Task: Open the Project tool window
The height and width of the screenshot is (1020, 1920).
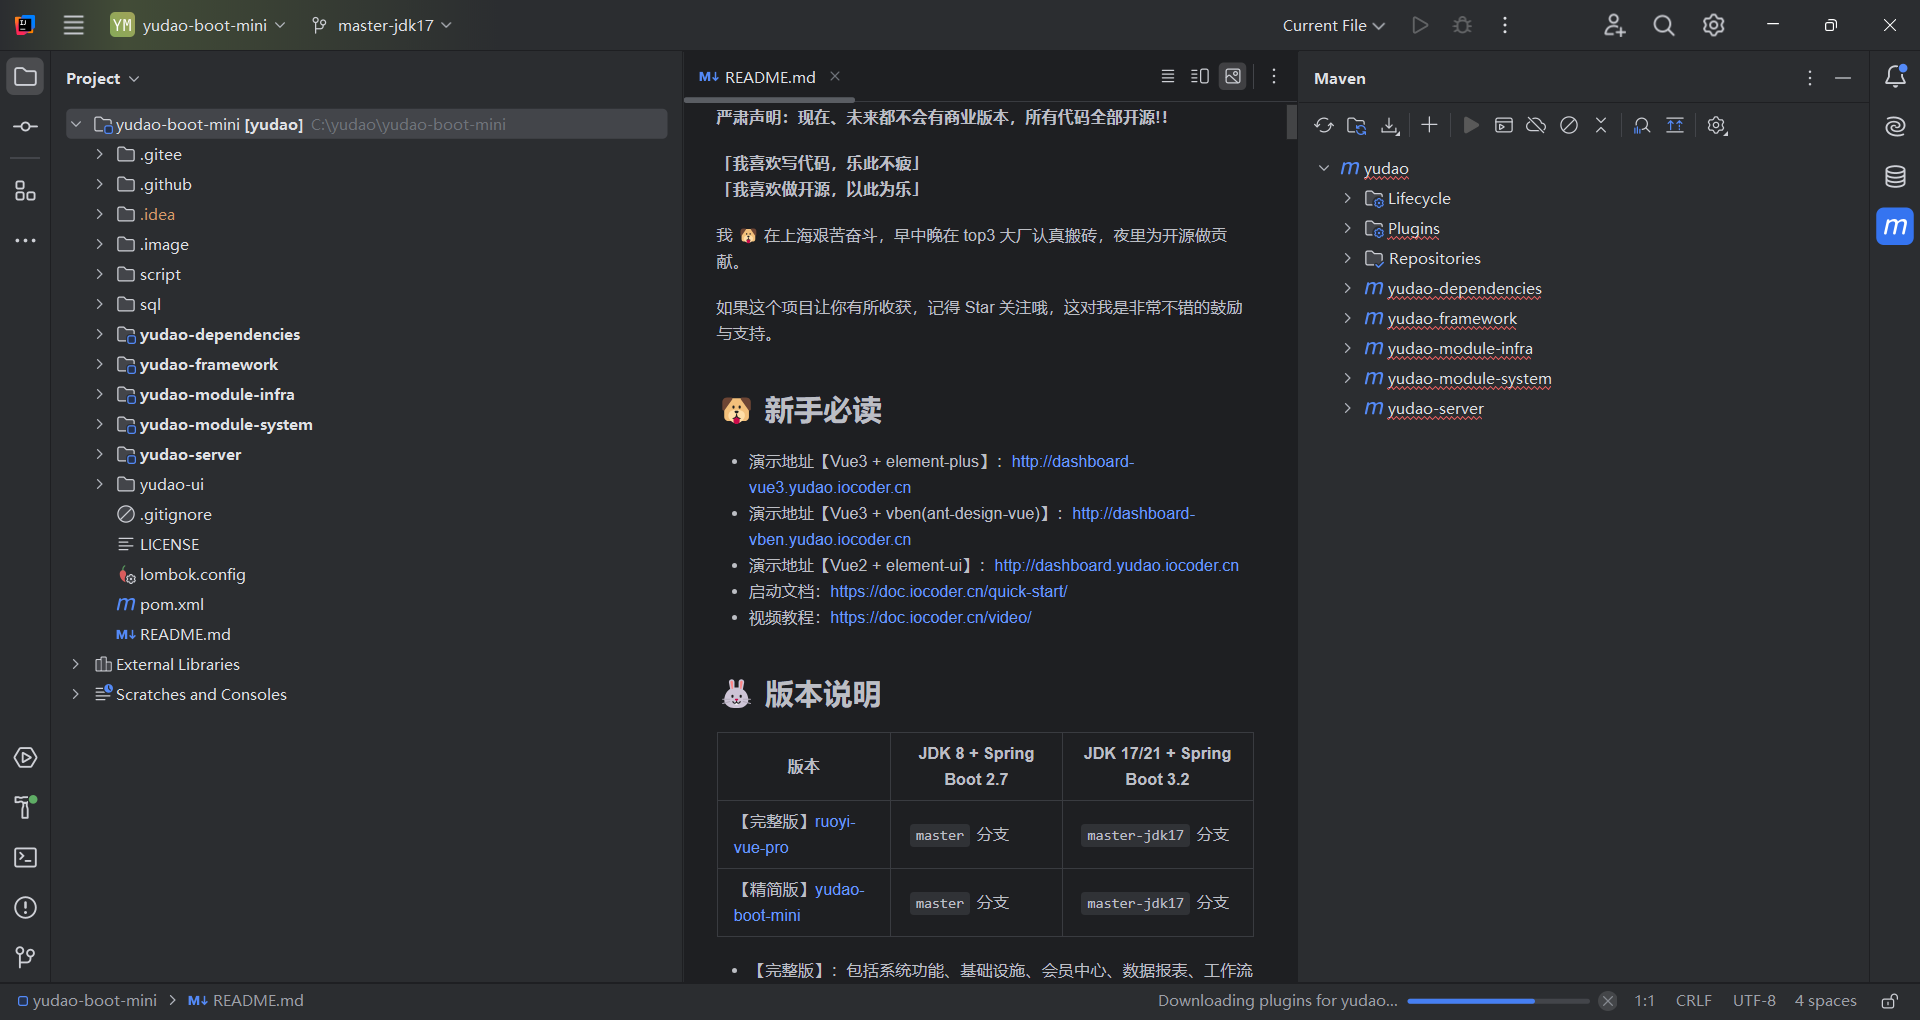Action: tap(26, 77)
